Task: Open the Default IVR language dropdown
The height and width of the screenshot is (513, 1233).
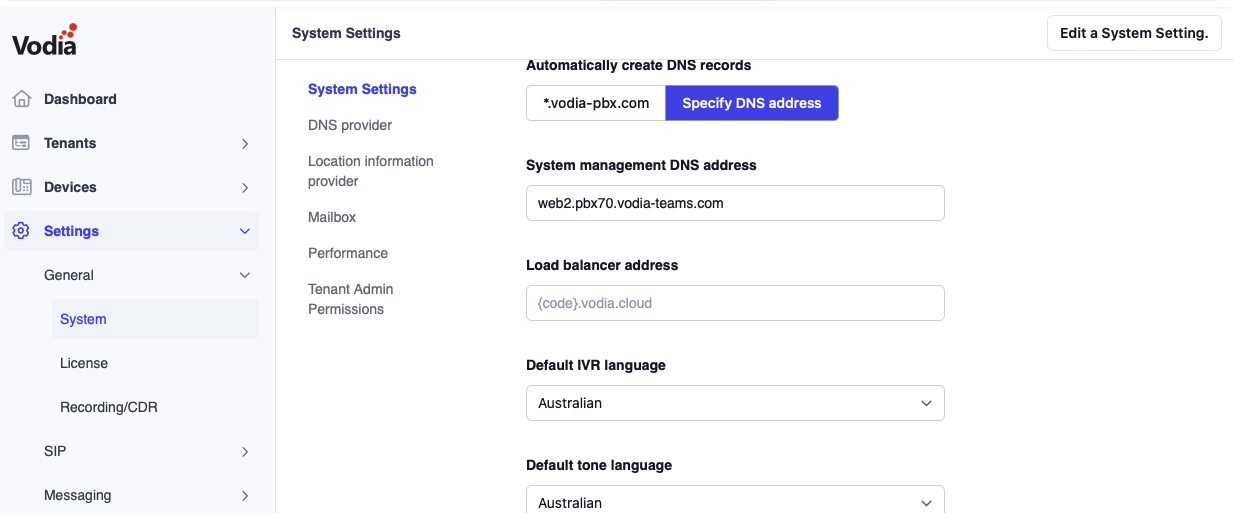Action: coord(735,403)
